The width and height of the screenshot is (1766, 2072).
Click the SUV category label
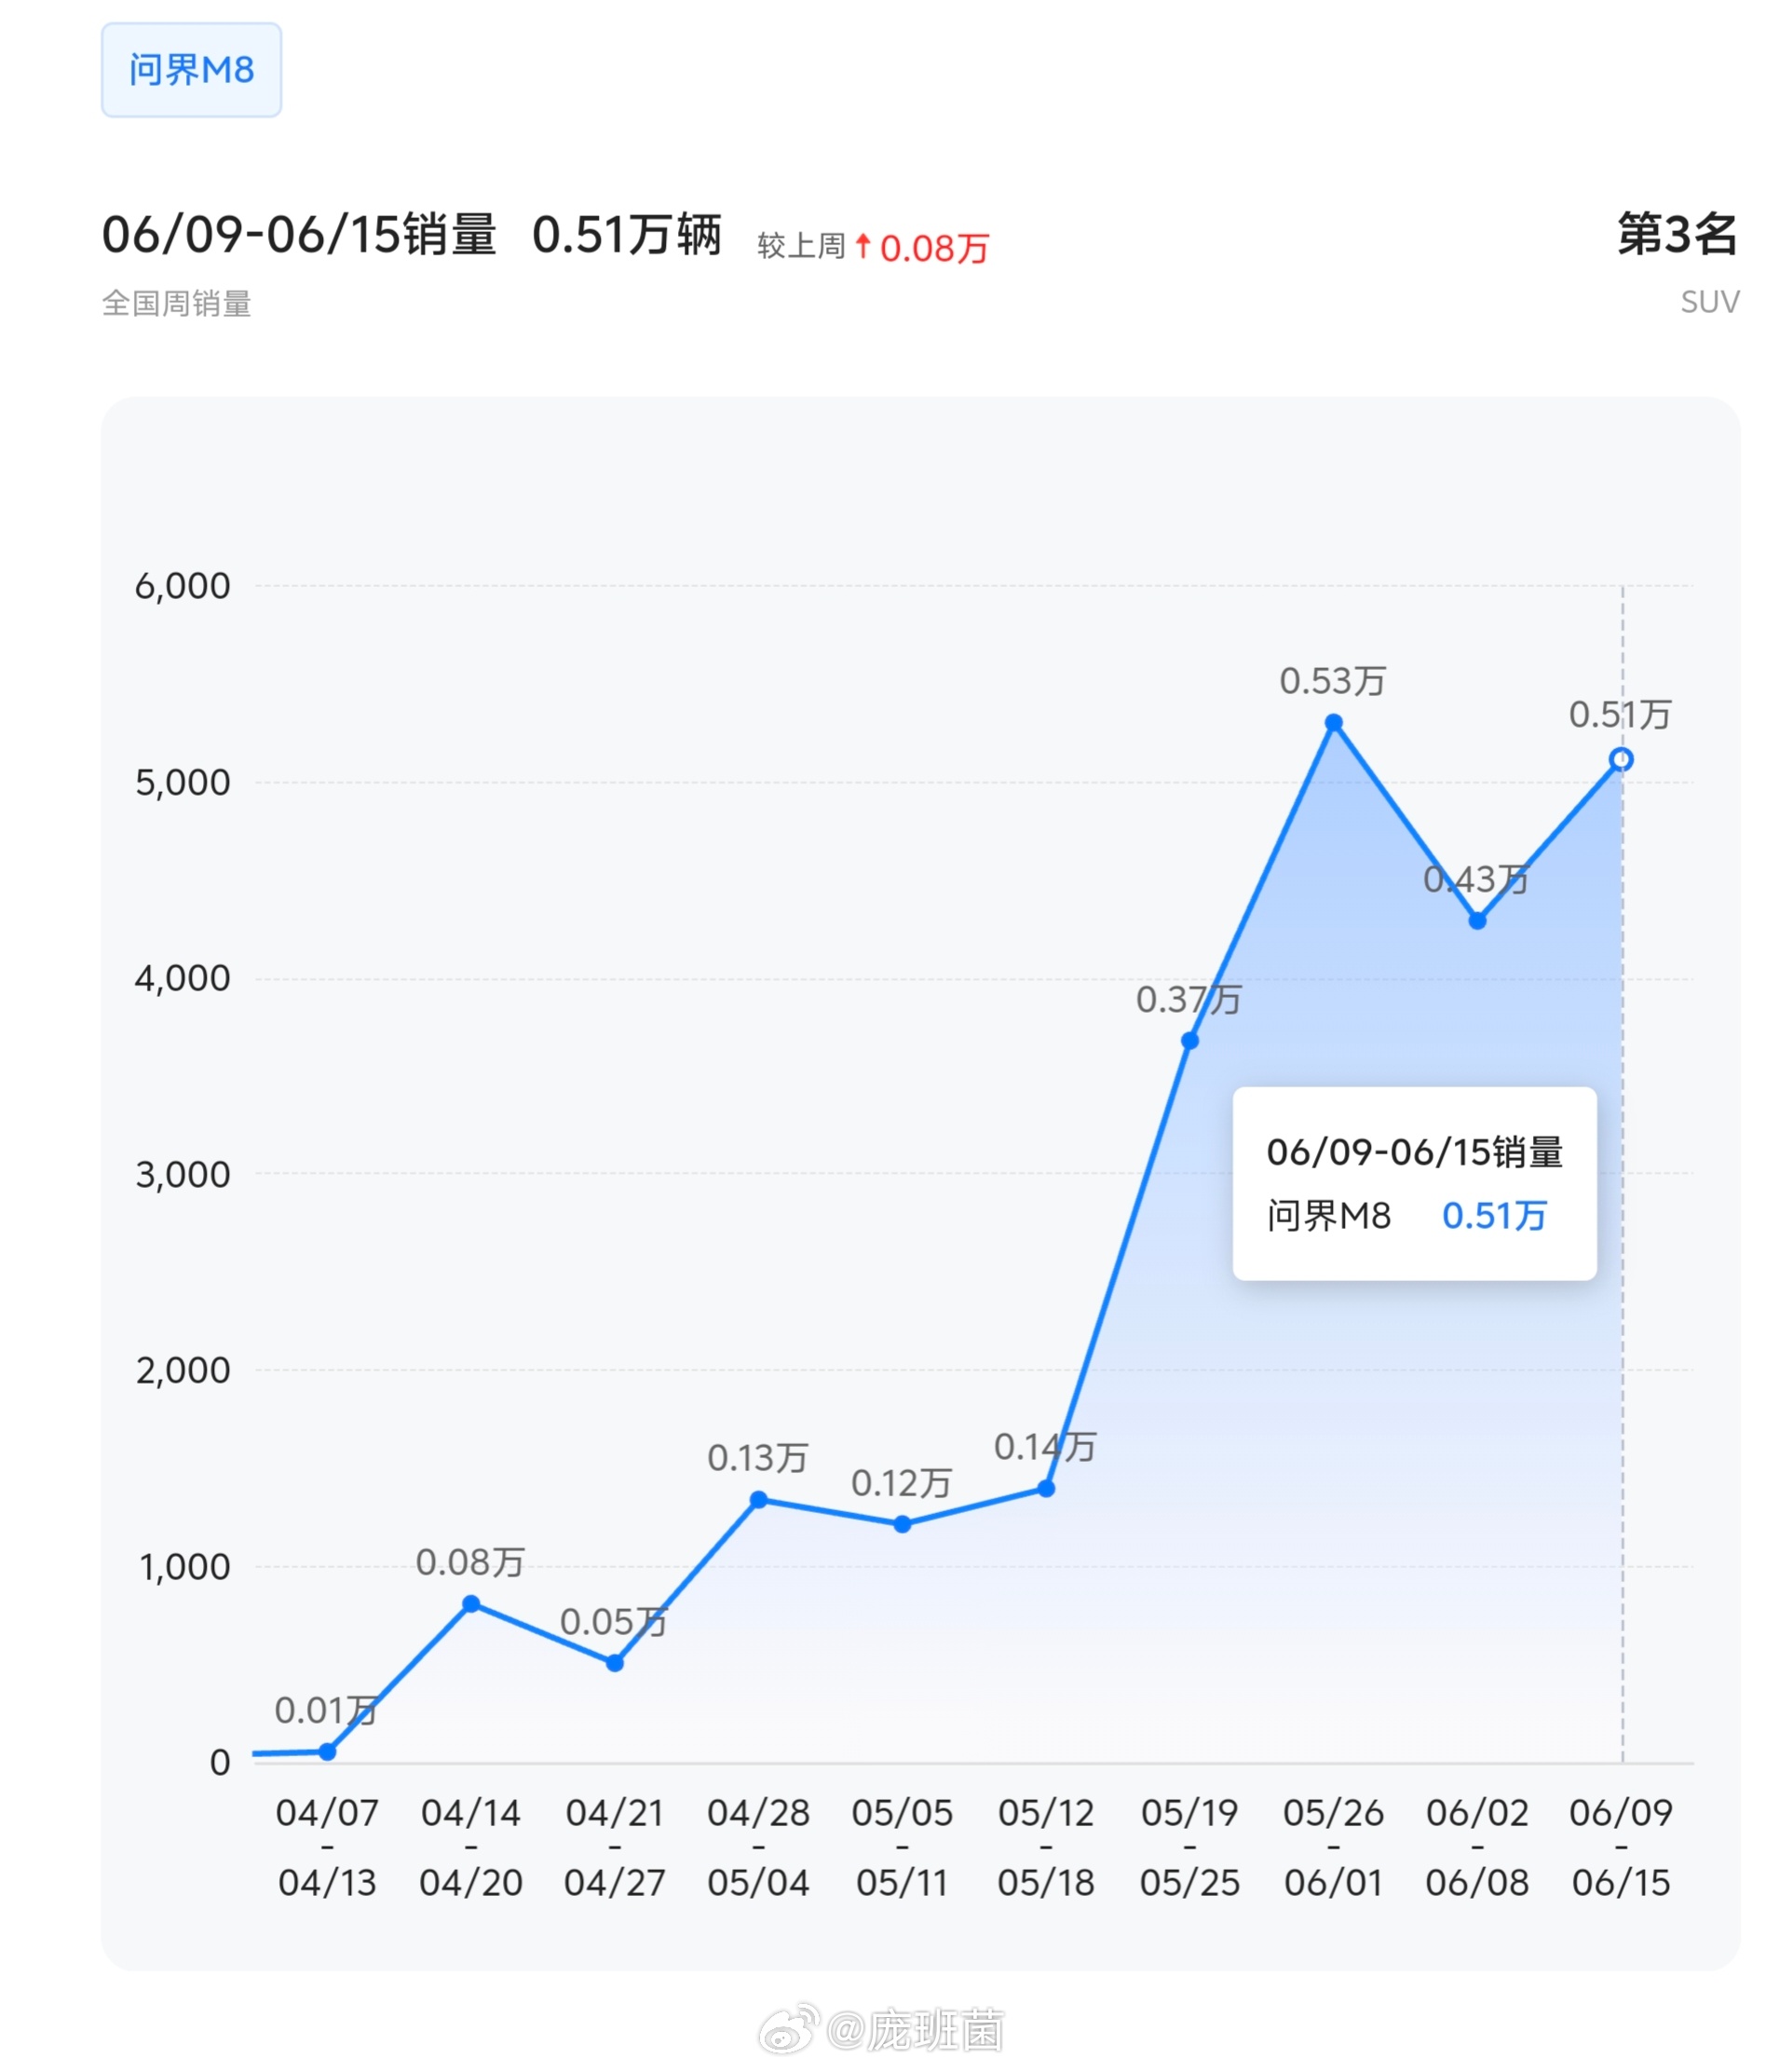point(1710,302)
